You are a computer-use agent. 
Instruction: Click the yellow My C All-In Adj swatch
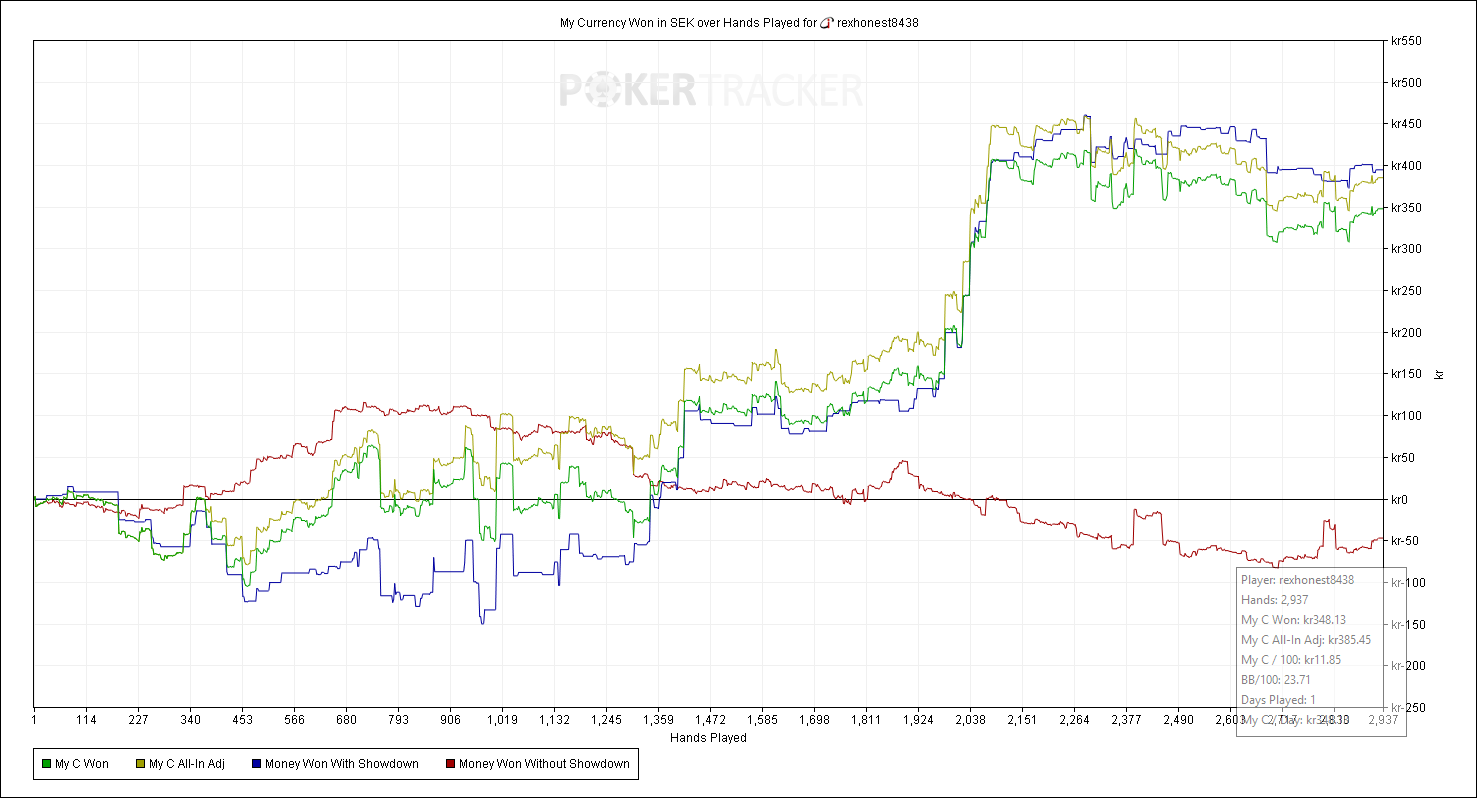[140, 764]
